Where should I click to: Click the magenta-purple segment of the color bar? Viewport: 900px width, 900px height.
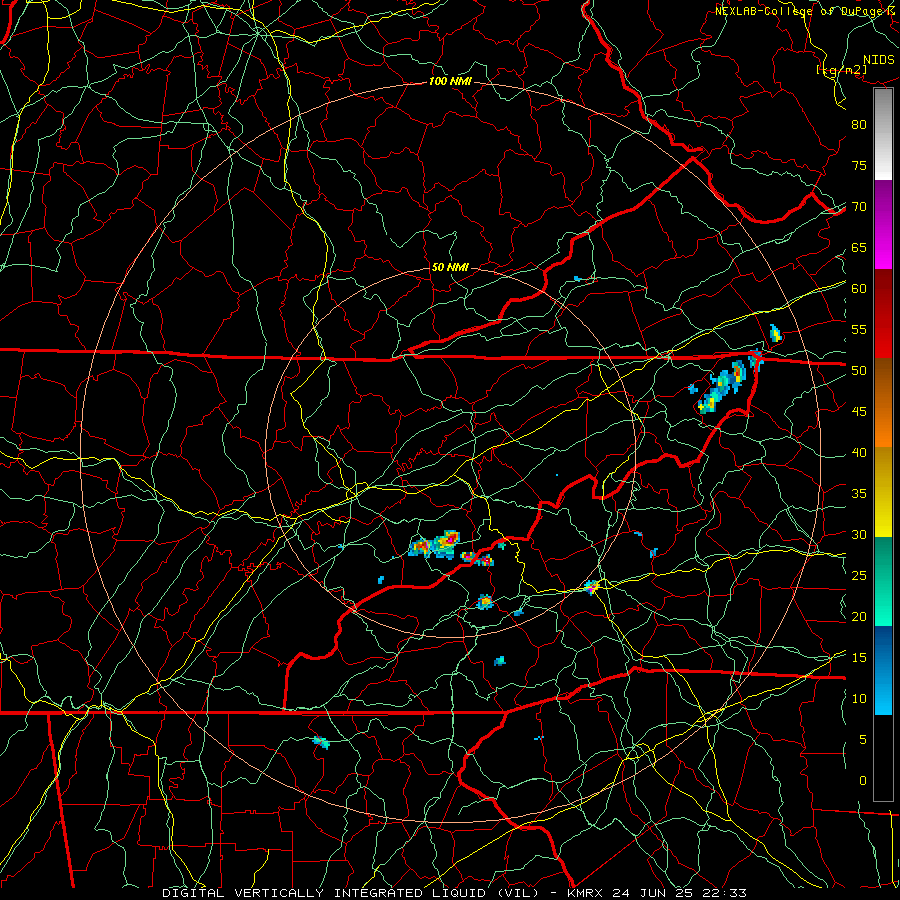pos(883,225)
